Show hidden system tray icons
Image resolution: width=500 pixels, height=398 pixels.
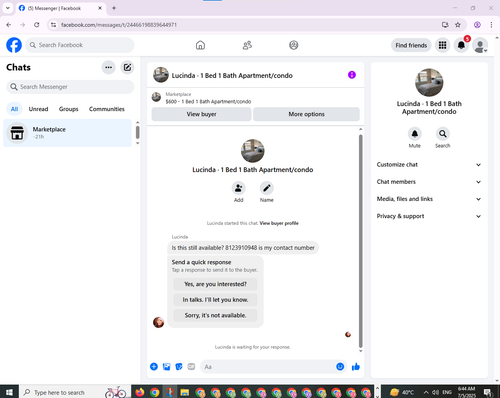[426, 392]
